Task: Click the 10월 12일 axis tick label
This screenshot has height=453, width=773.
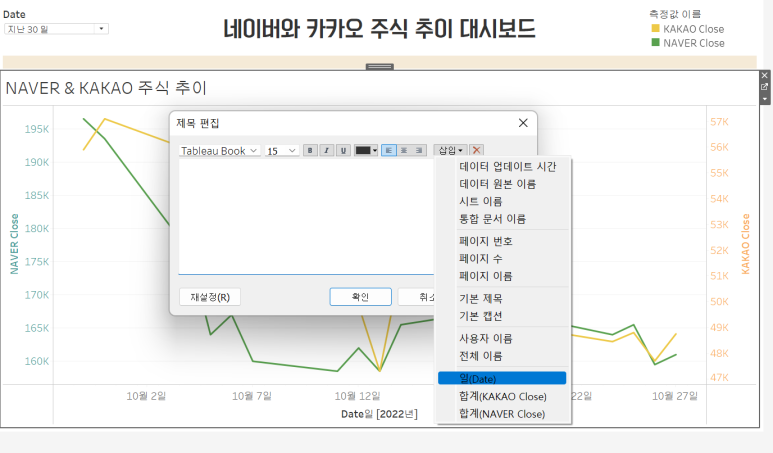Action: coord(357,396)
